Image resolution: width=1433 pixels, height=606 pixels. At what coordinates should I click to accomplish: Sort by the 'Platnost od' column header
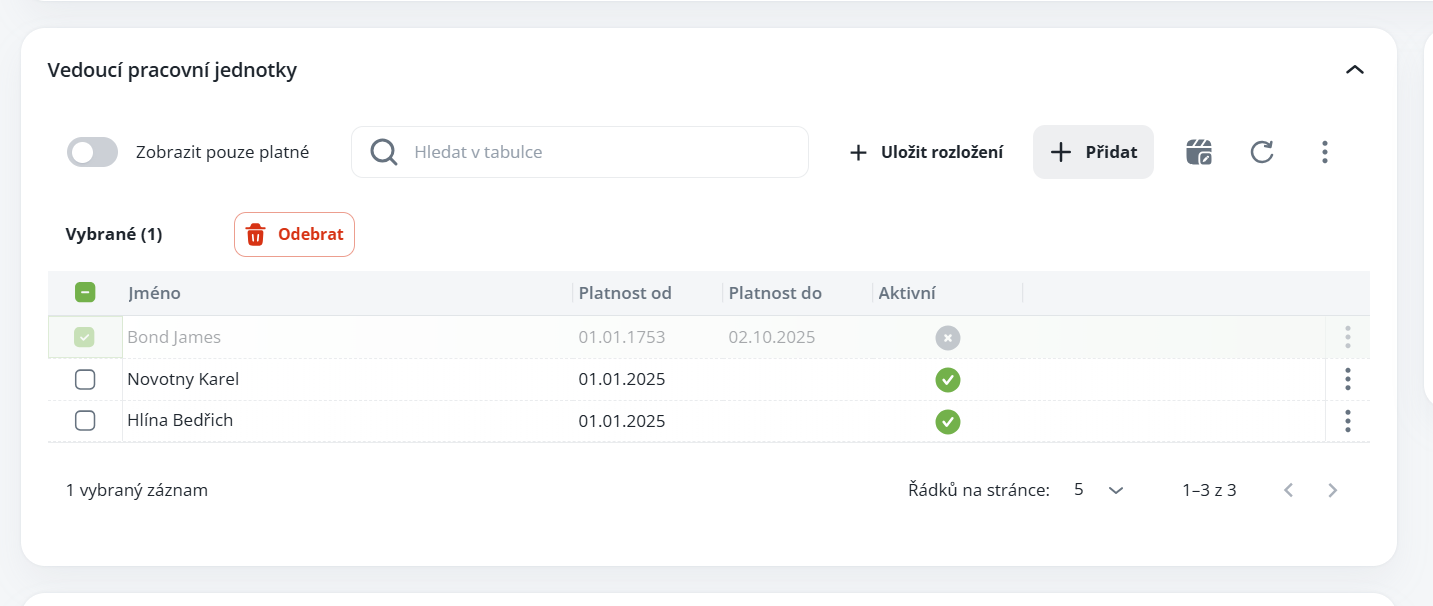point(625,293)
